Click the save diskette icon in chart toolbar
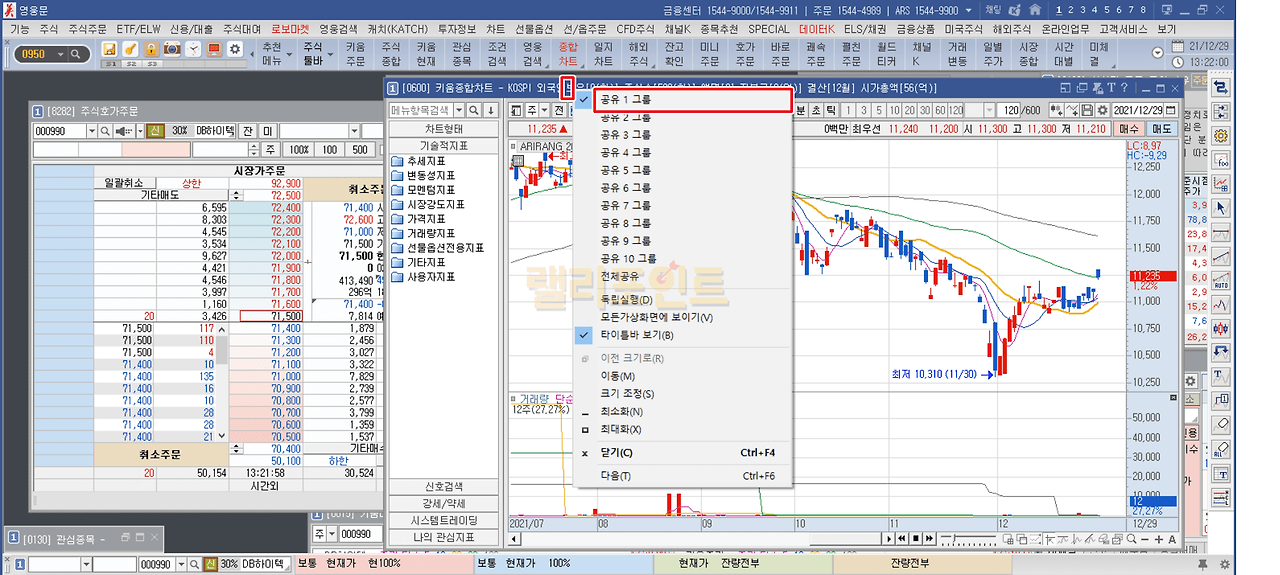The width and height of the screenshot is (1280, 575). 1087,110
